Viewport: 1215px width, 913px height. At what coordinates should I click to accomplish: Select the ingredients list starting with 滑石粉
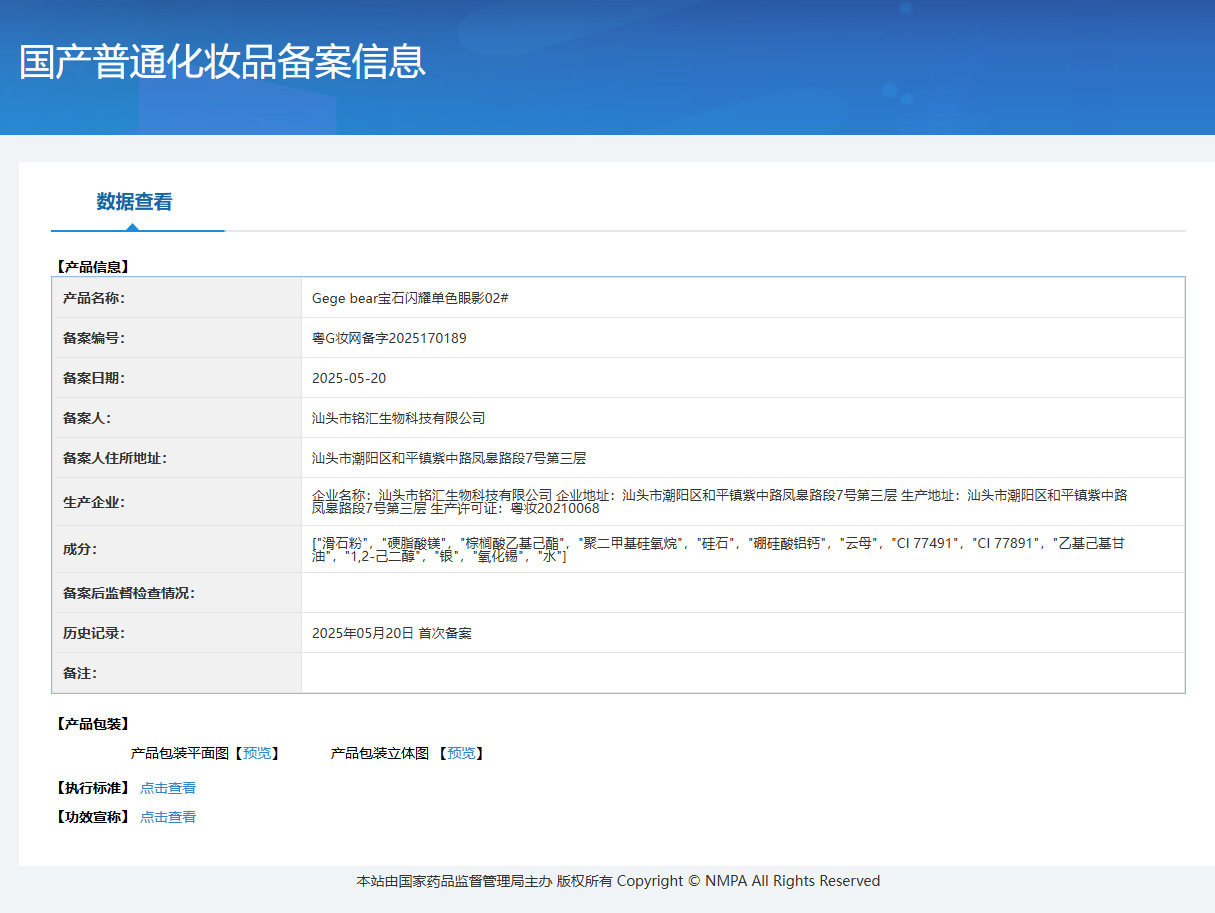coord(718,549)
